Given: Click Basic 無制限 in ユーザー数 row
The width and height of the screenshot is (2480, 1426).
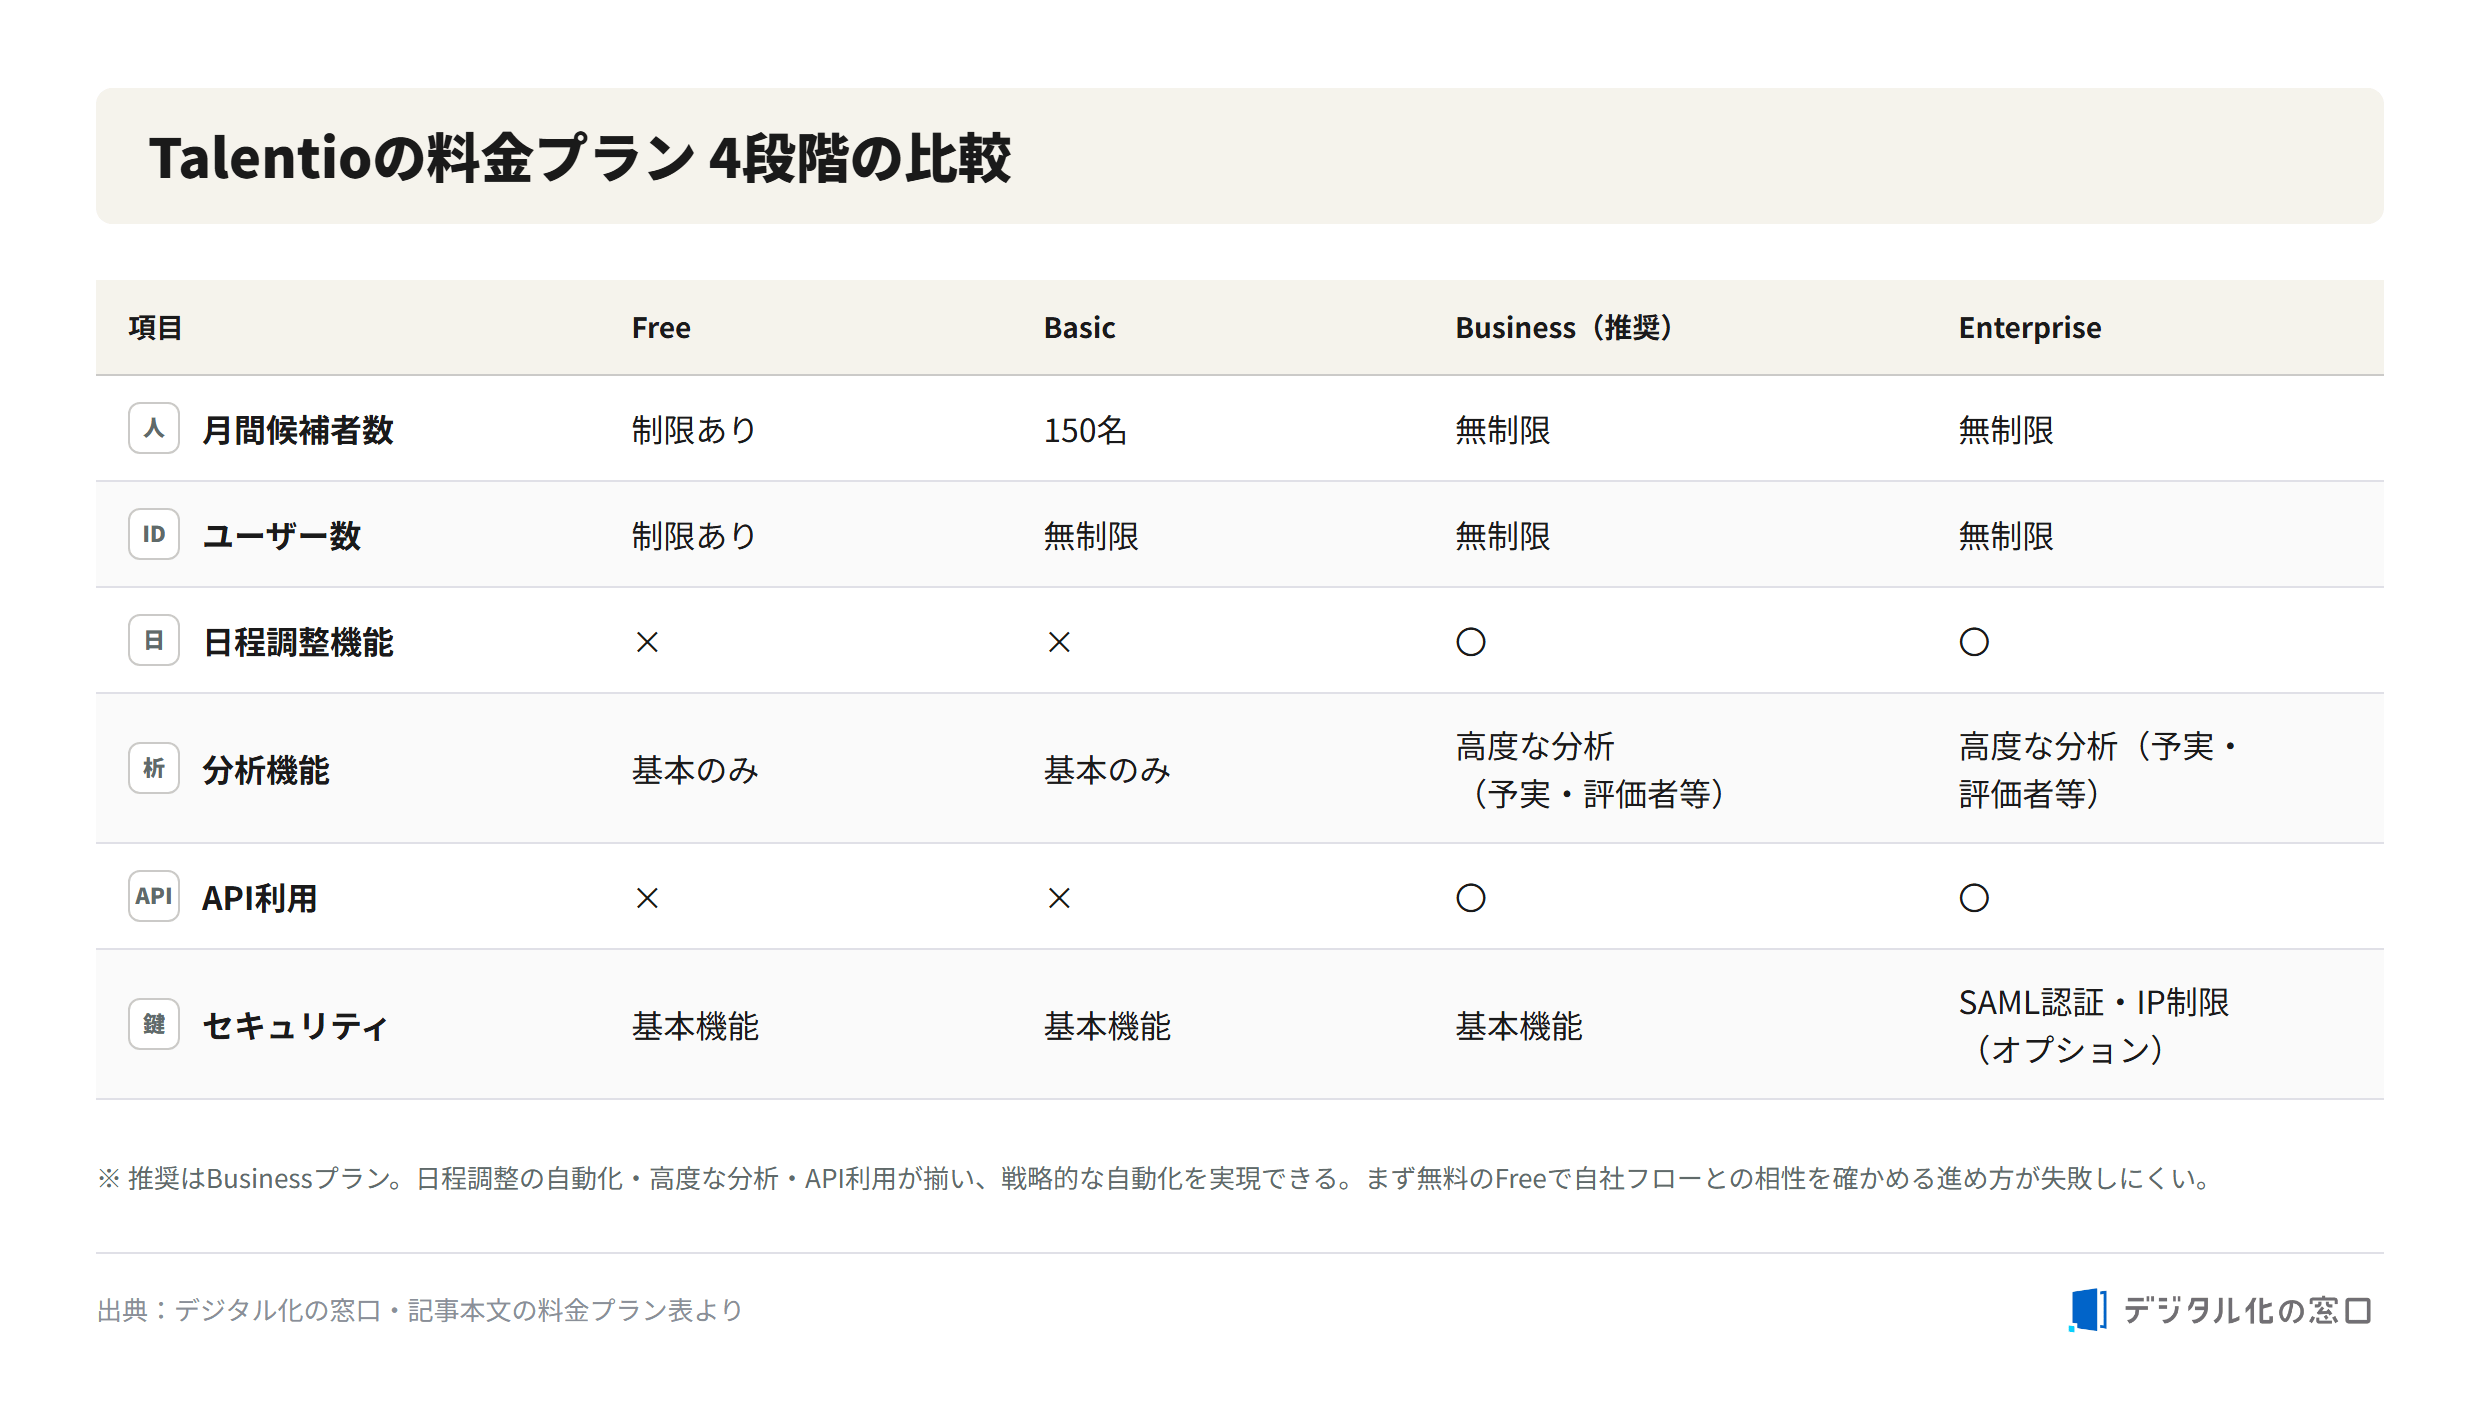Looking at the screenshot, I should click(1091, 537).
